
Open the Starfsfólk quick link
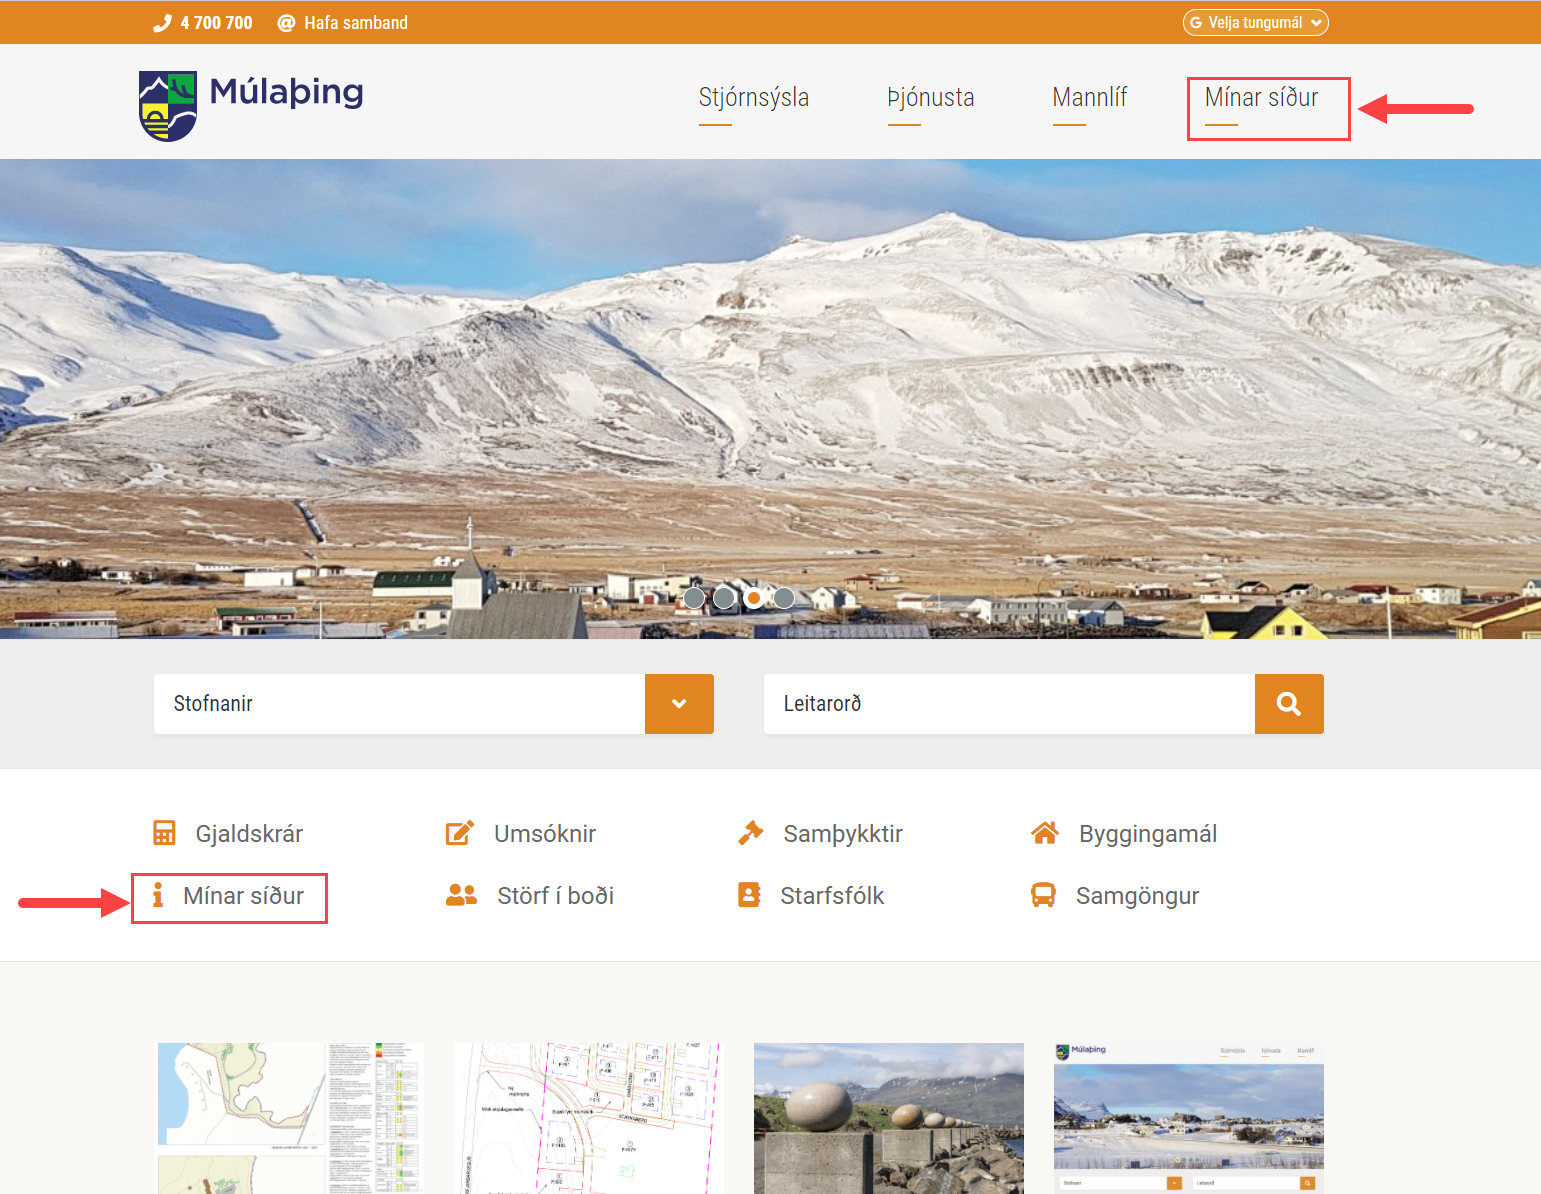[x=831, y=896]
